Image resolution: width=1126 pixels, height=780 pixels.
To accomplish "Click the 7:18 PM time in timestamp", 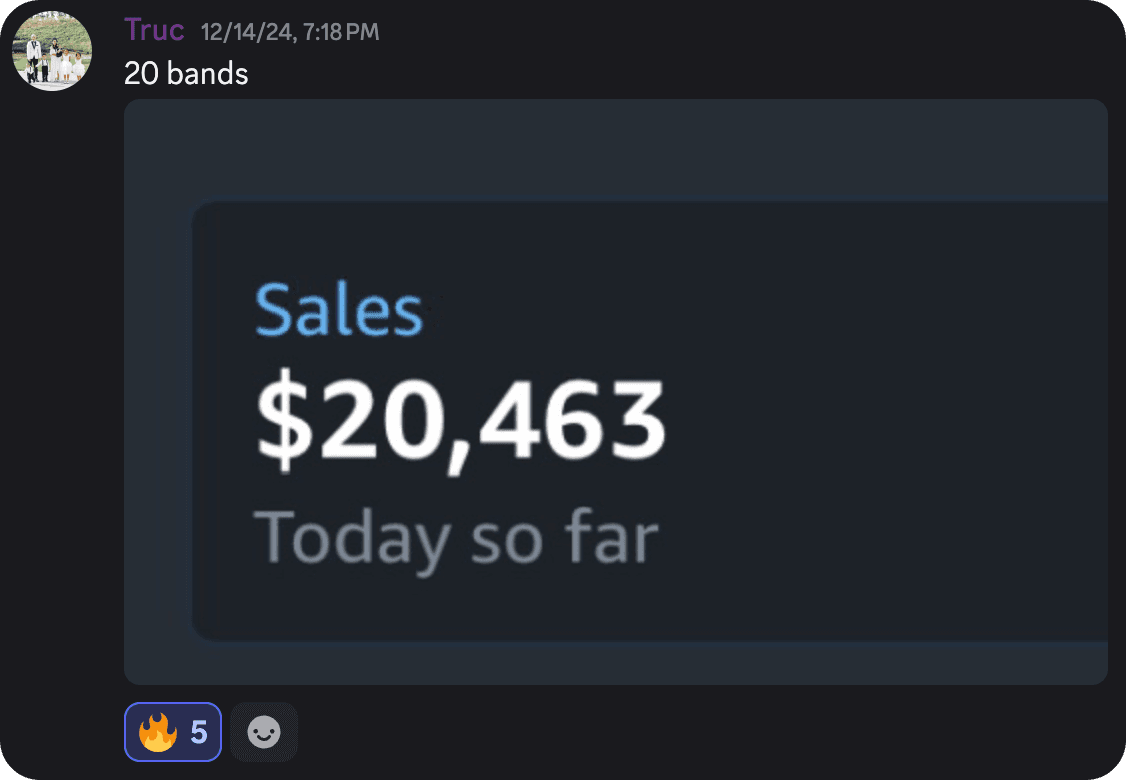I will click(x=340, y=32).
